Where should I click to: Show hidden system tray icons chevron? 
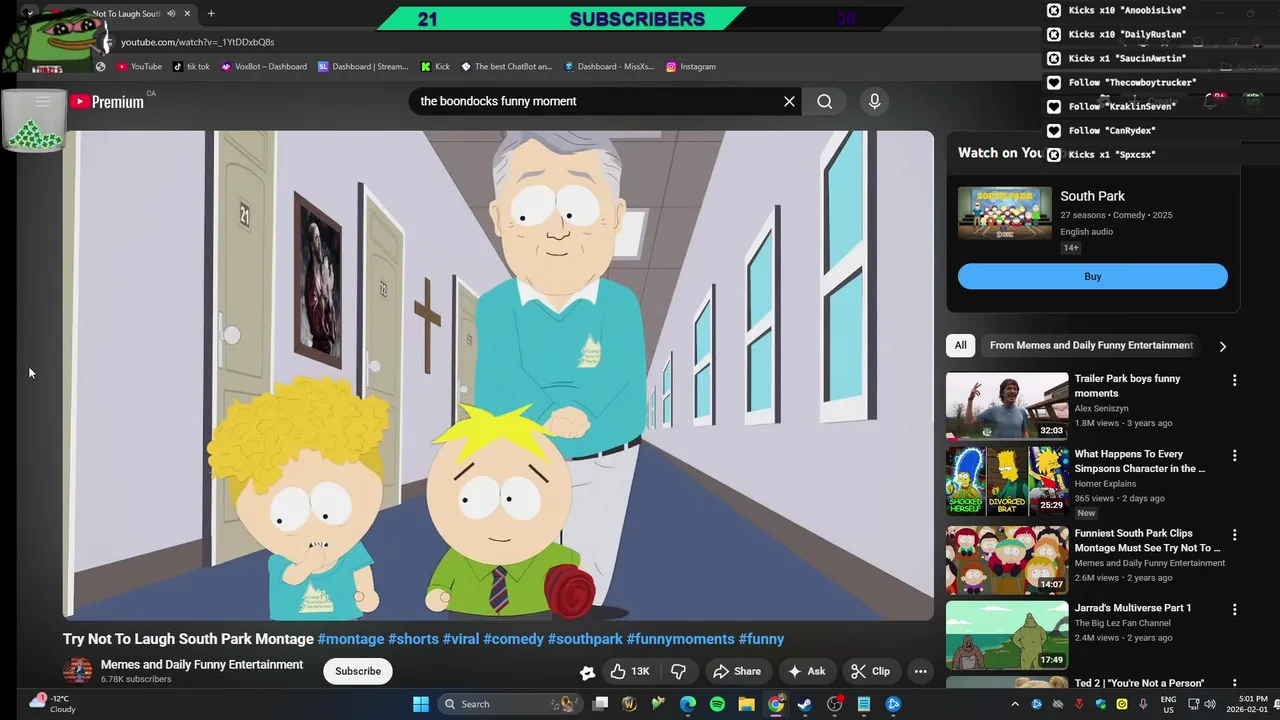pos(1015,704)
